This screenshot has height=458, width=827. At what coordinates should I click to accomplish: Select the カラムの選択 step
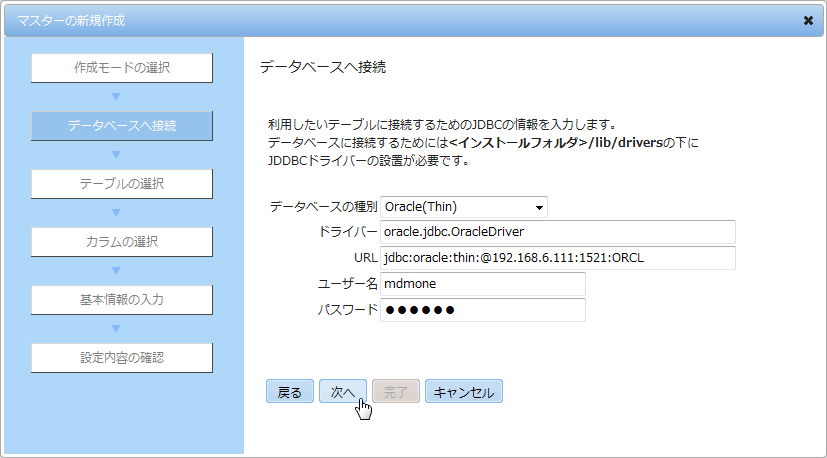[122, 242]
